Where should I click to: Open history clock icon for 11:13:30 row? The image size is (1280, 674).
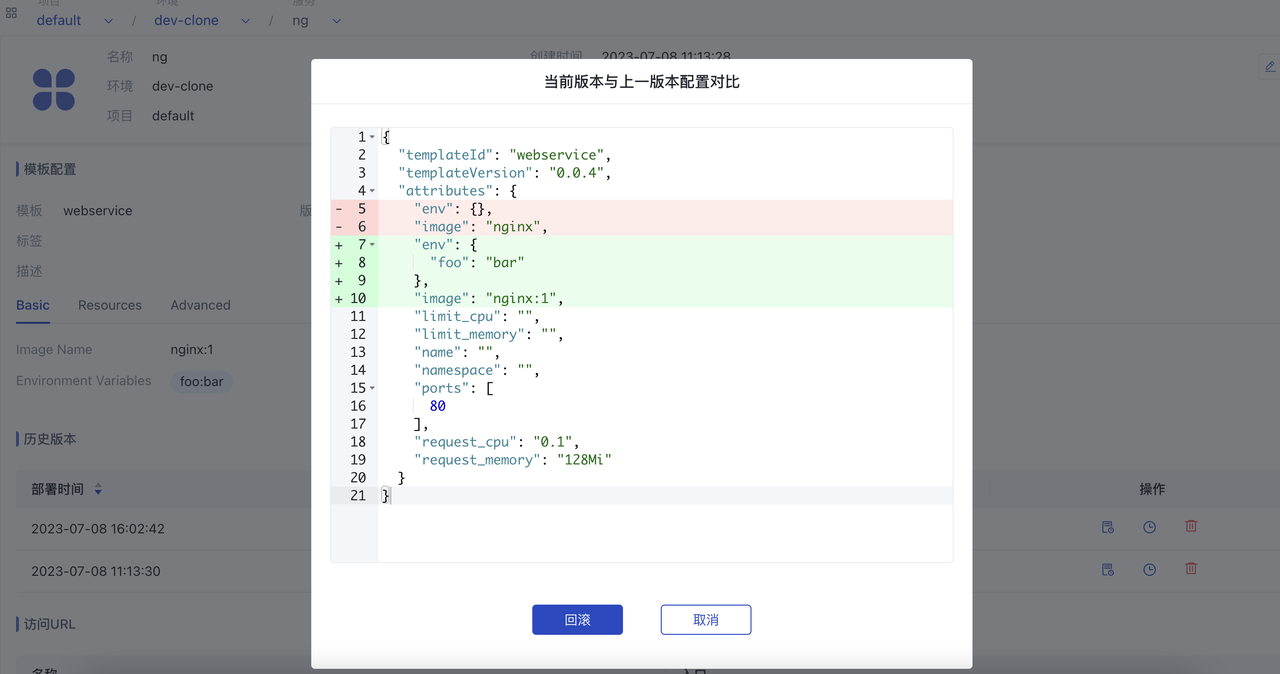1149,570
